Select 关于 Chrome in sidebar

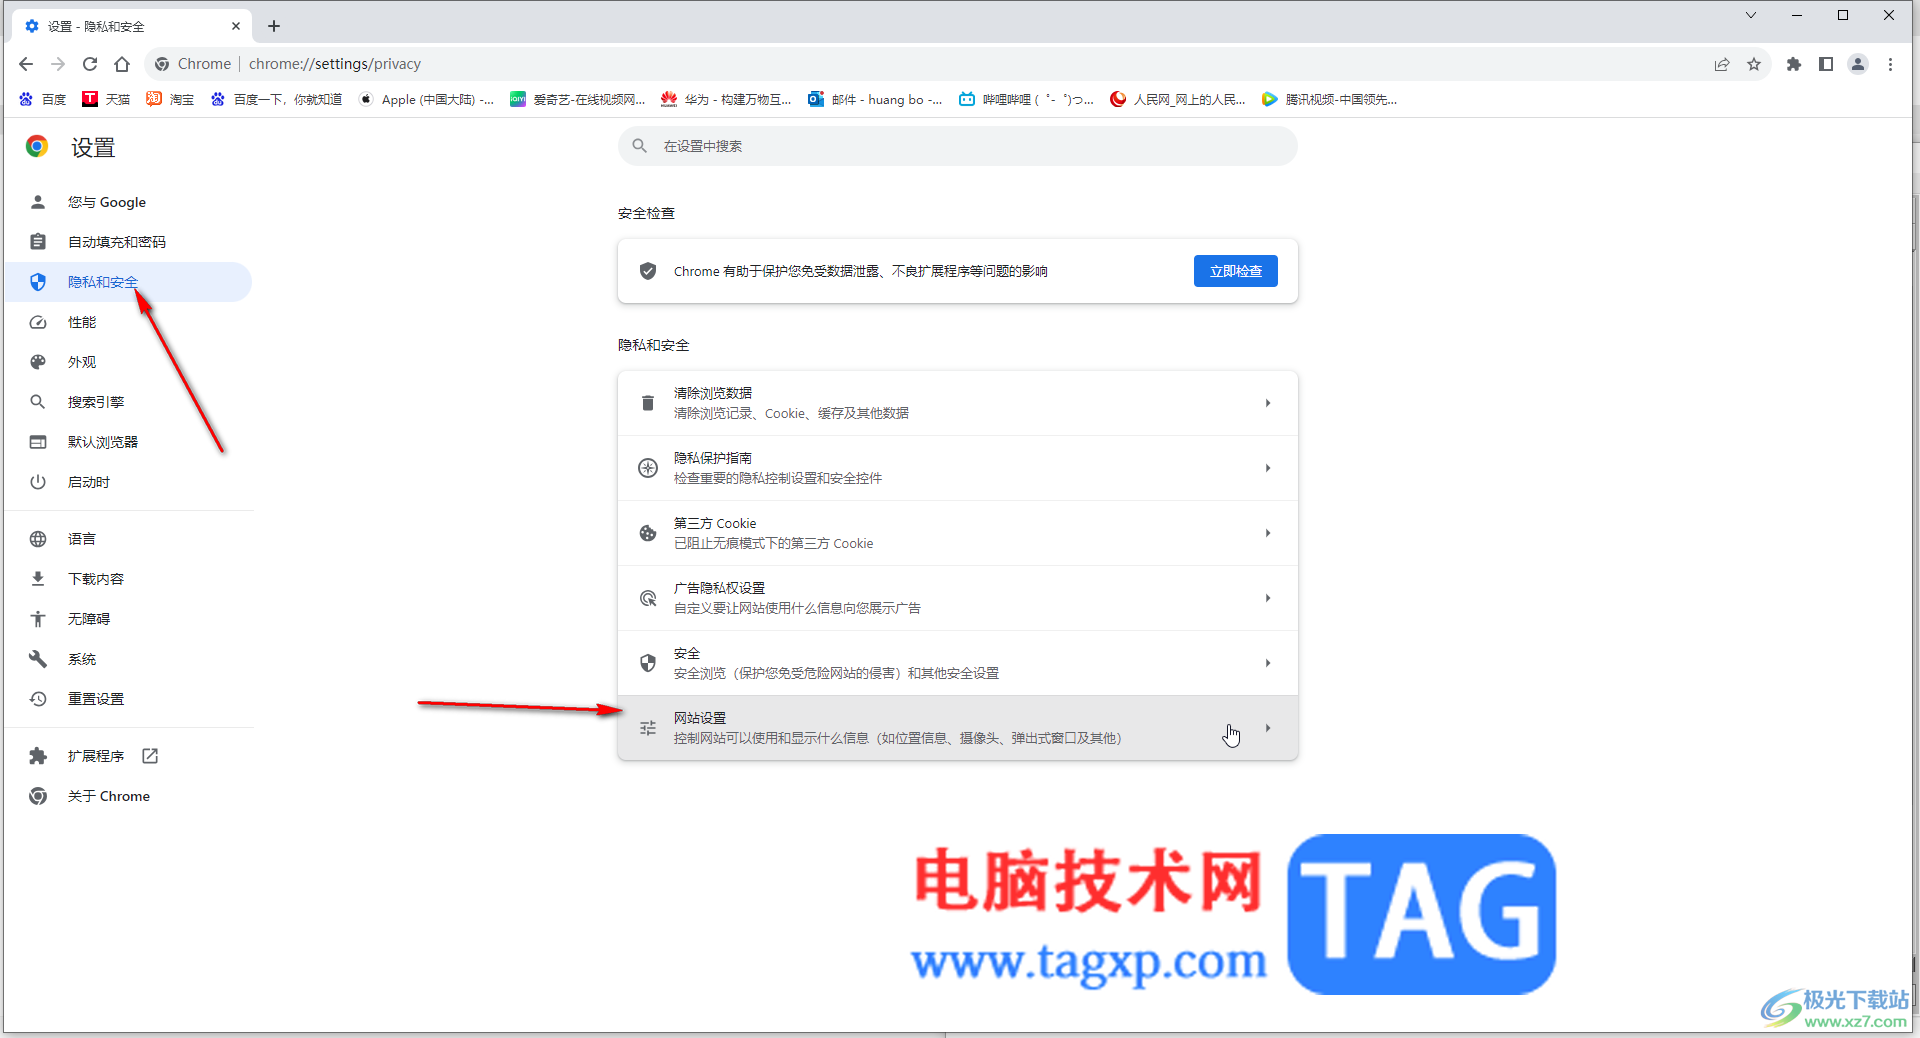pos(128,796)
